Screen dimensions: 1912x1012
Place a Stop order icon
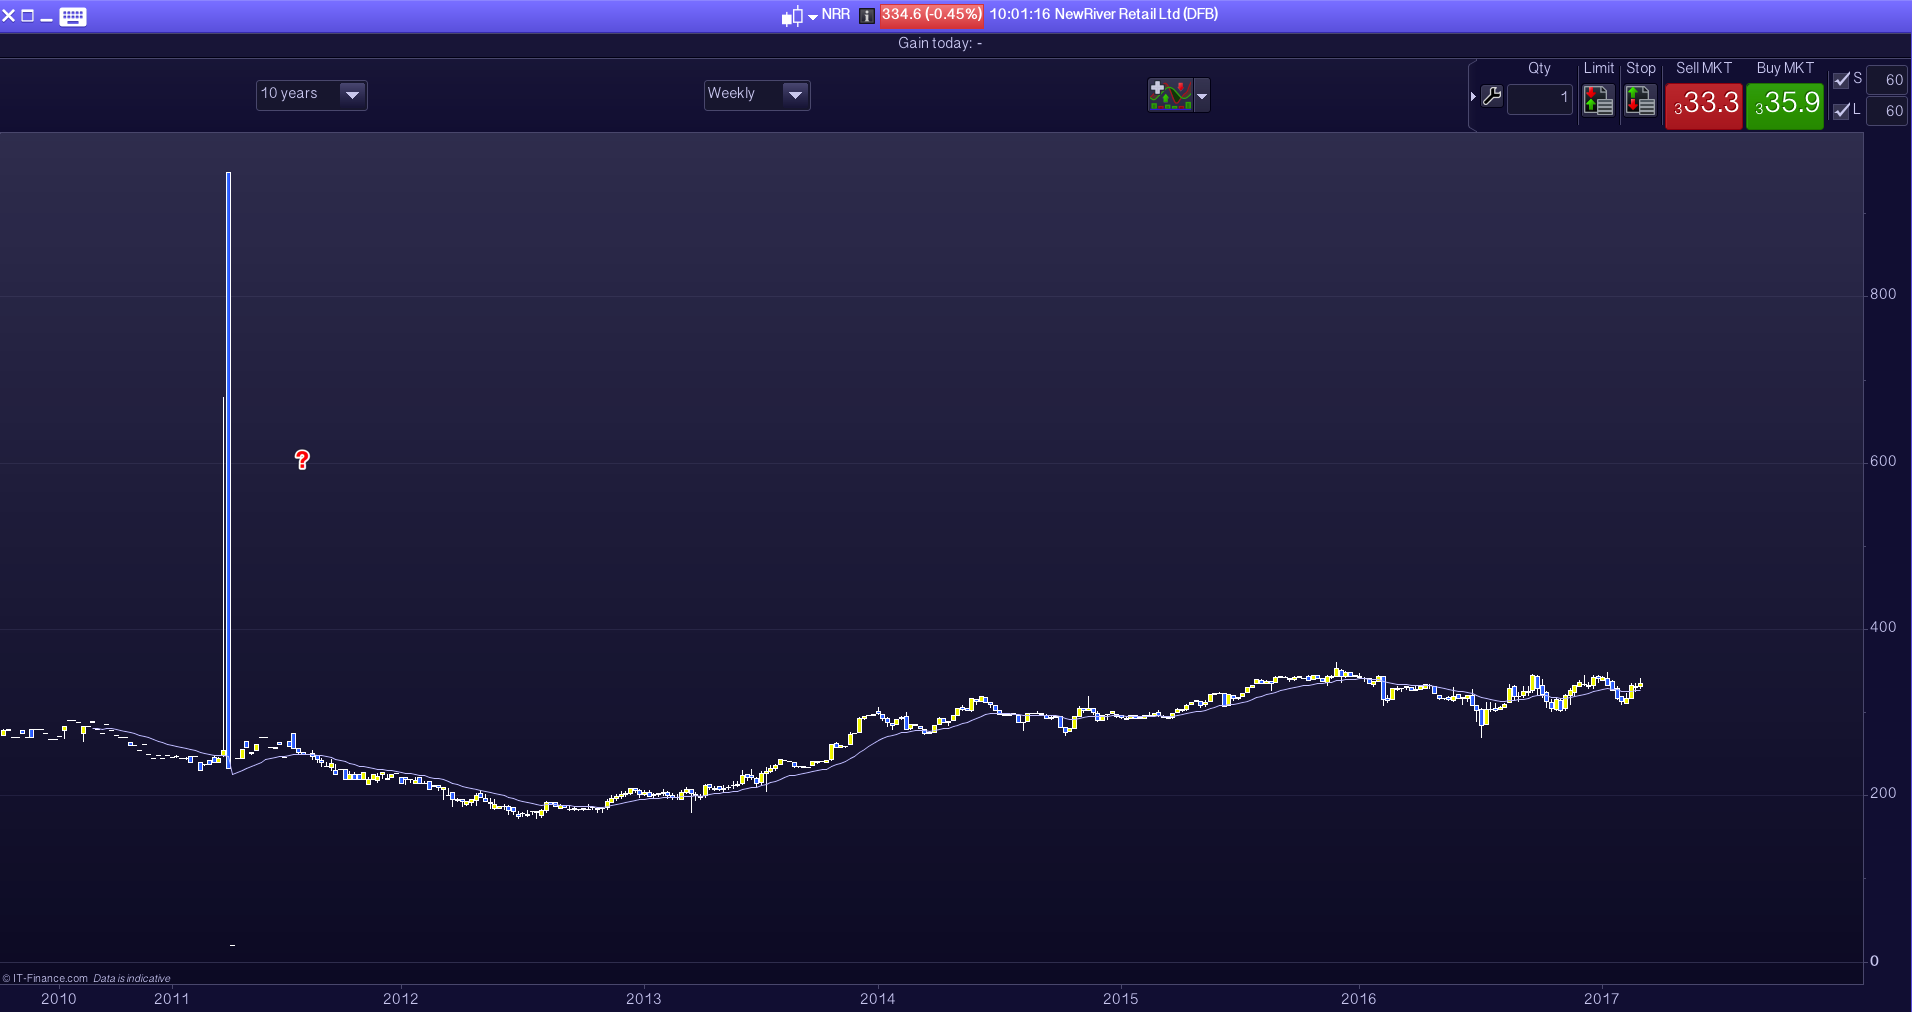coord(1640,101)
